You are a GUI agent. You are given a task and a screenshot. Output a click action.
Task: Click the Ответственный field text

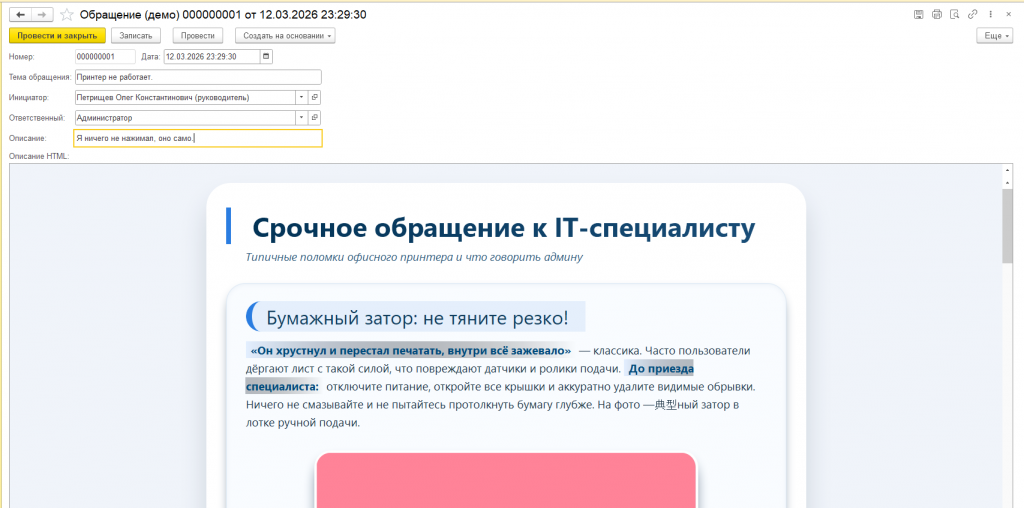[x=185, y=118]
